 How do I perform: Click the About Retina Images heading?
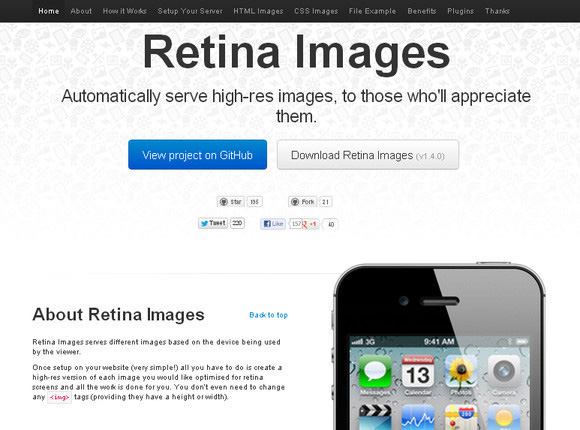click(118, 315)
